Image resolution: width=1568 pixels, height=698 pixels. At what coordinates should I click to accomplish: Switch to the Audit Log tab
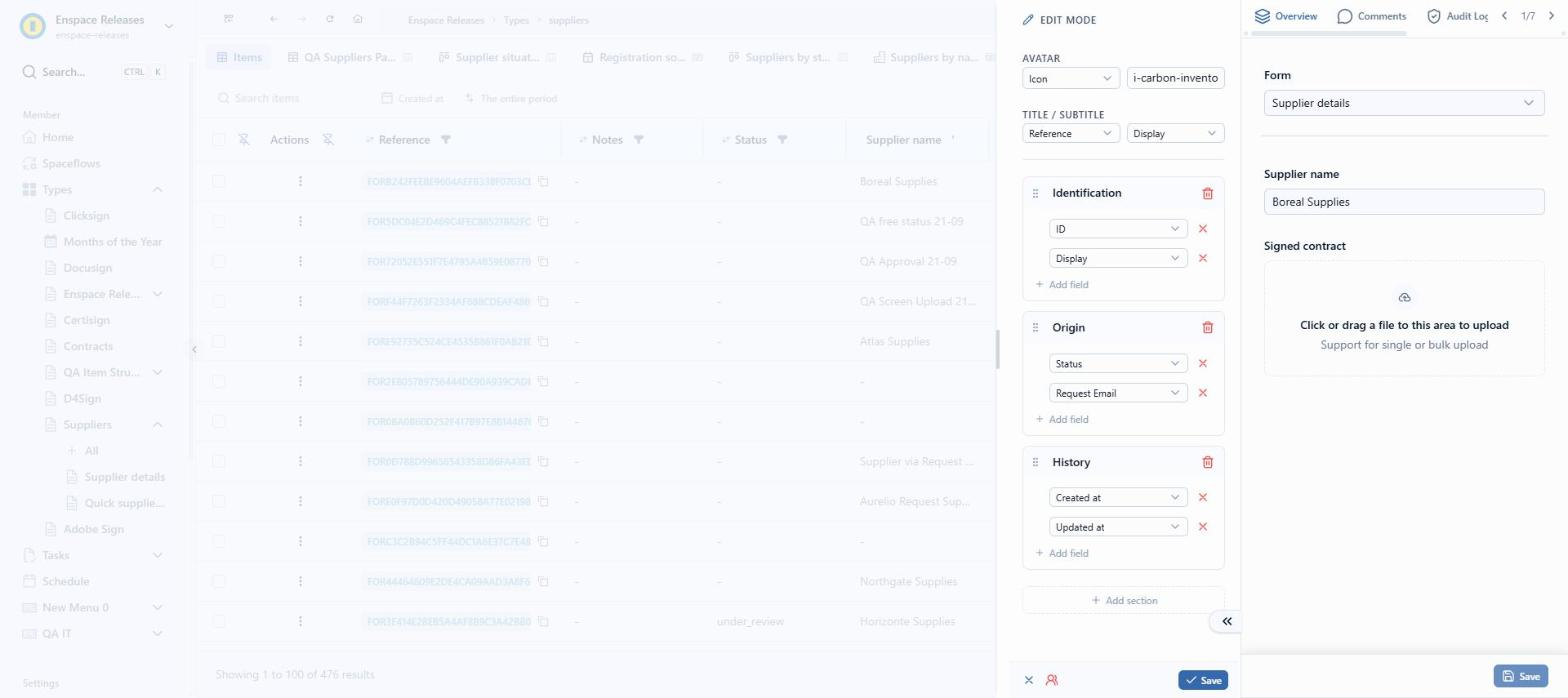point(1457,16)
